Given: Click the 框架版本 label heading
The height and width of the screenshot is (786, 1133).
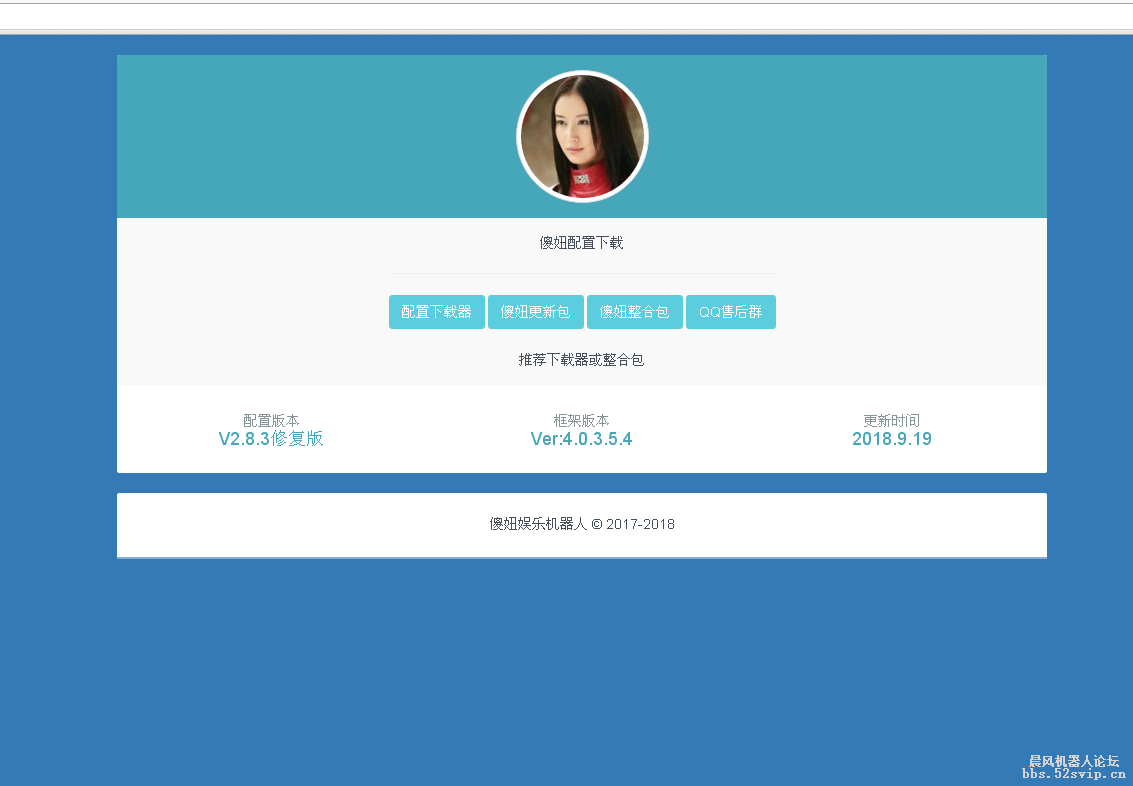Looking at the screenshot, I should (x=581, y=420).
